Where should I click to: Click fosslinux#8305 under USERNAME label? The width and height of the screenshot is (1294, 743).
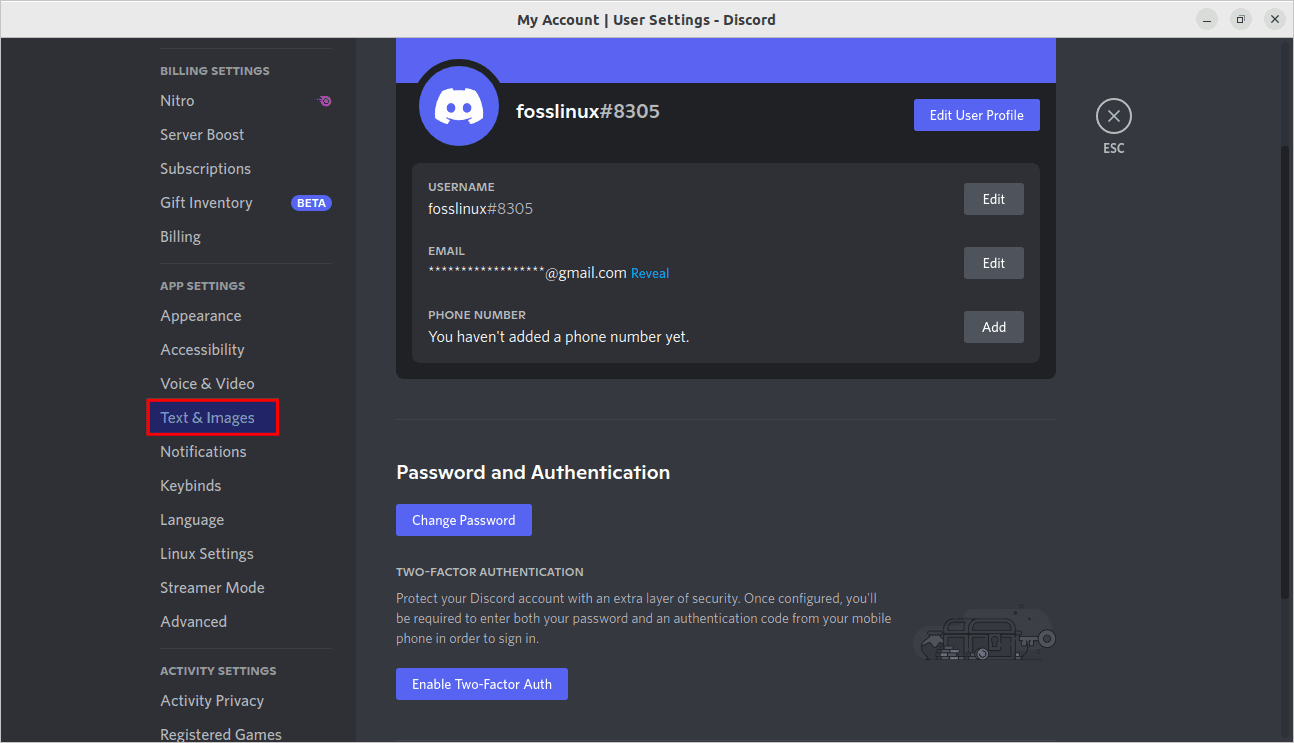pos(481,209)
